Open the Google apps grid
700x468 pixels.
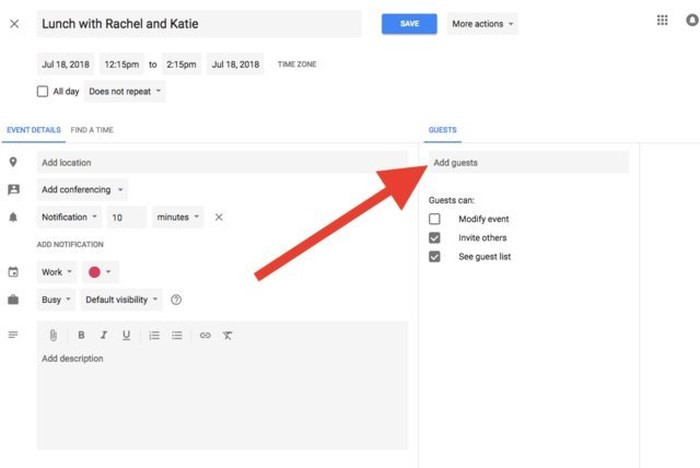(x=662, y=21)
